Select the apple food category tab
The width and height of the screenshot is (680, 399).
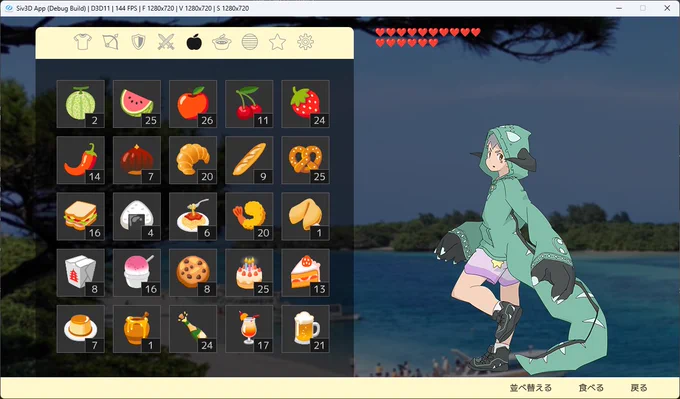click(x=194, y=42)
